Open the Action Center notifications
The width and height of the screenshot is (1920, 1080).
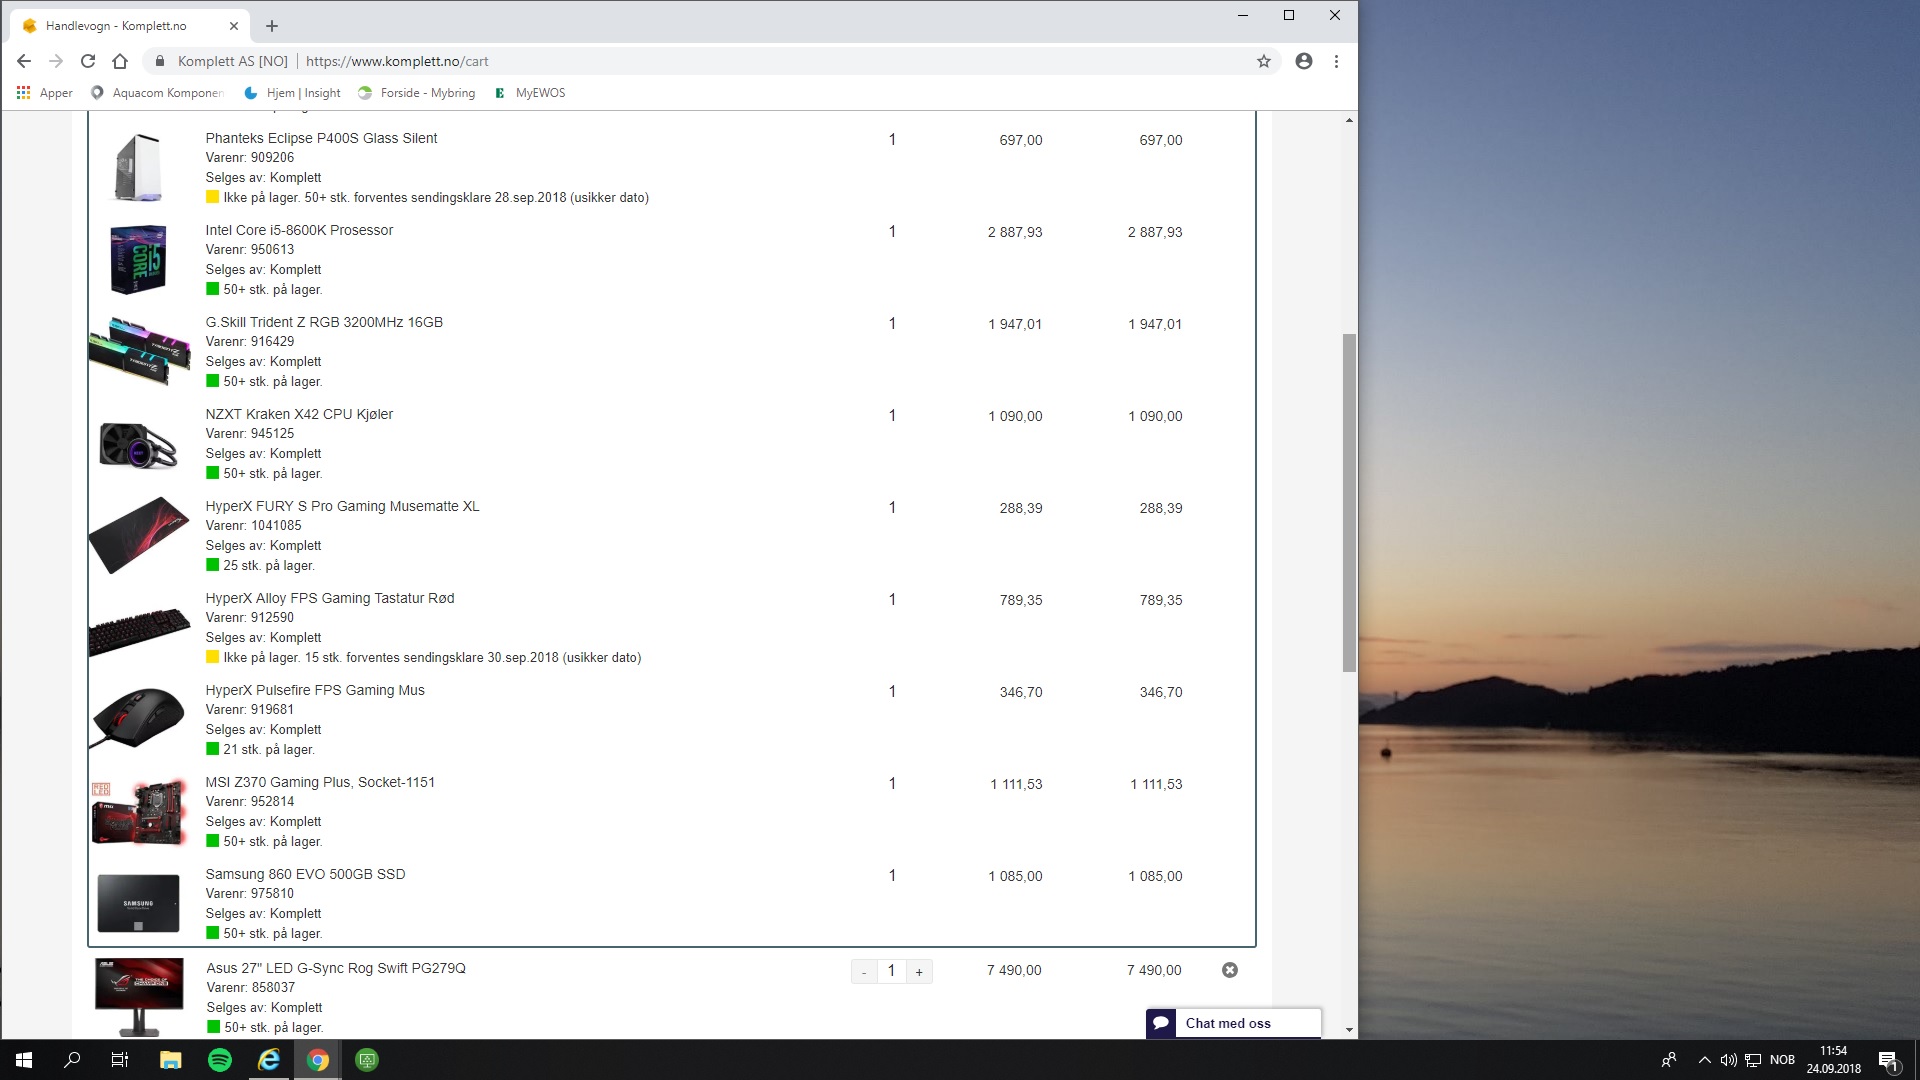[x=1888, y=1060]
